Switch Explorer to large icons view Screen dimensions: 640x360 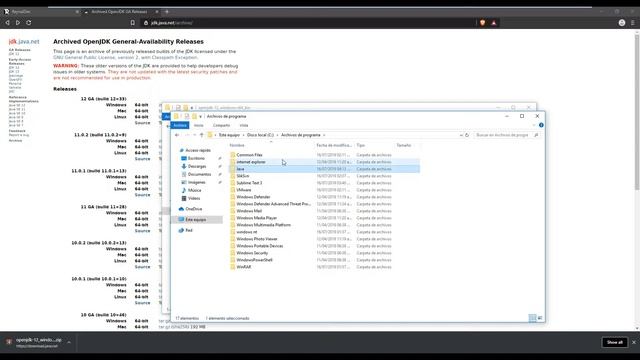(x=540, y=318)
